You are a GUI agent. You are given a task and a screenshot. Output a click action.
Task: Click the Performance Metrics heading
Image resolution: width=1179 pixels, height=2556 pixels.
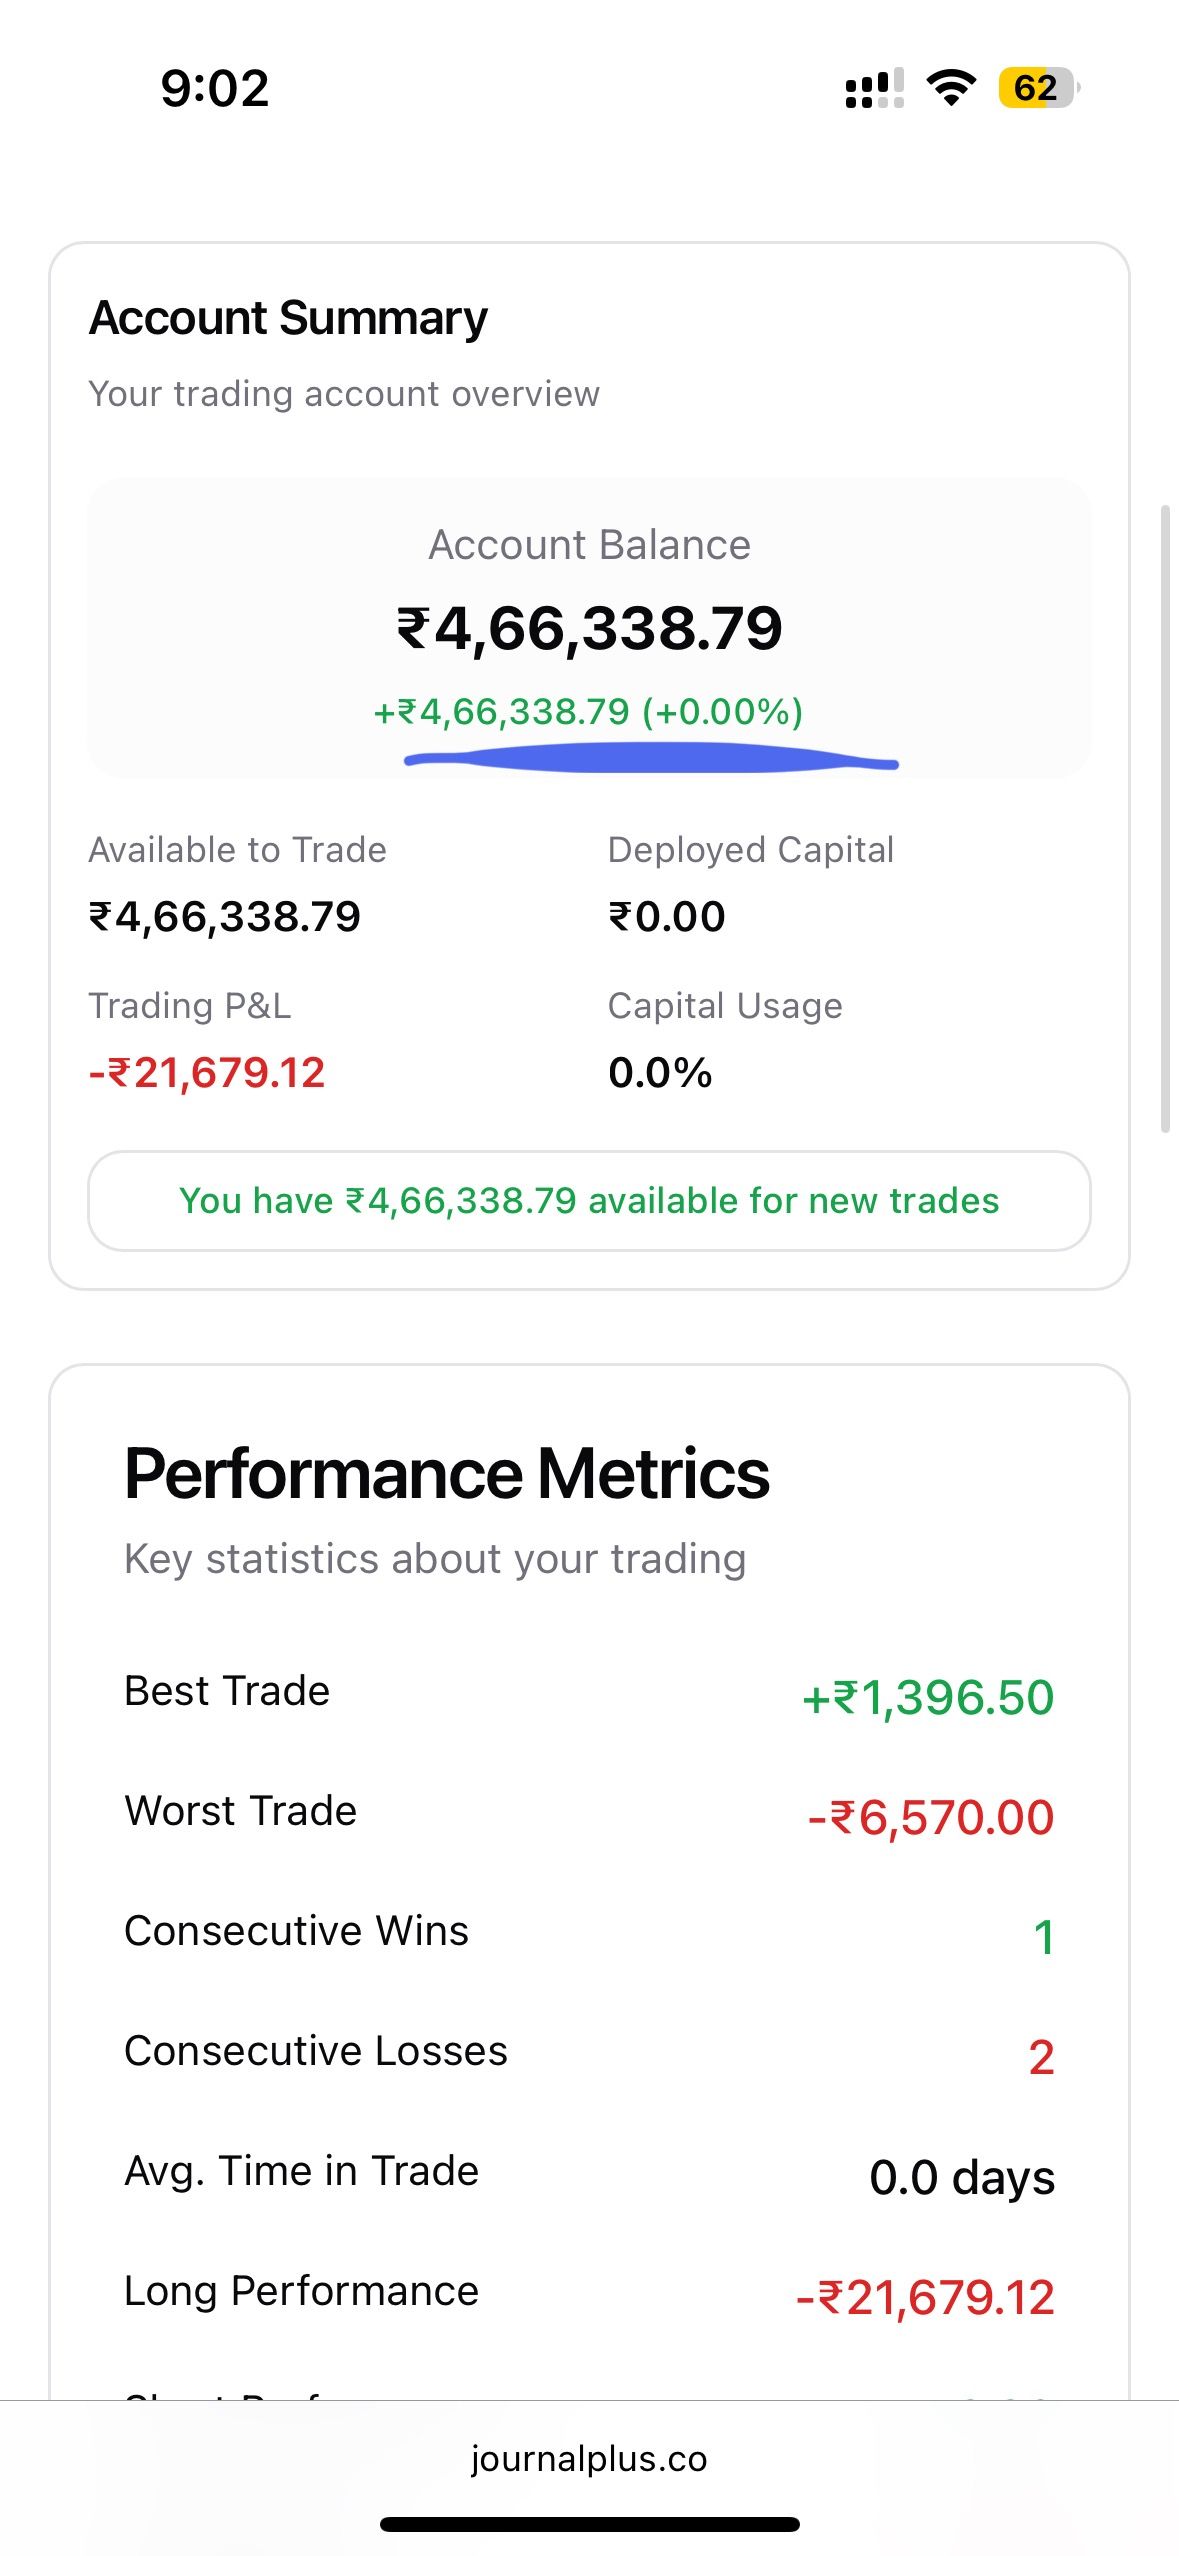pos(447,1475)
